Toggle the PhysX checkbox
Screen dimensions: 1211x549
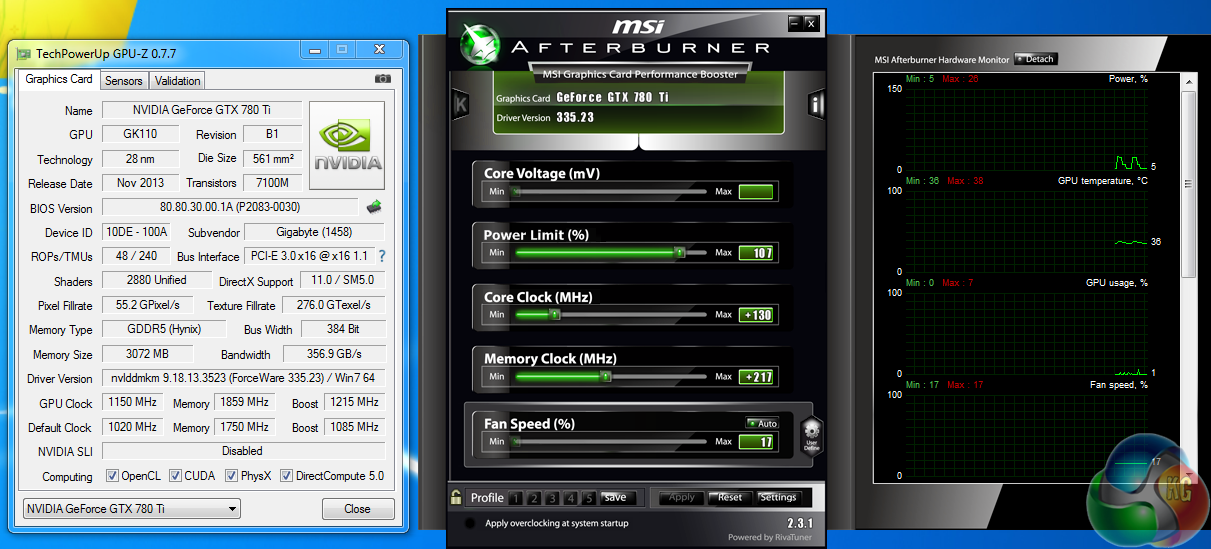[232, 476]
